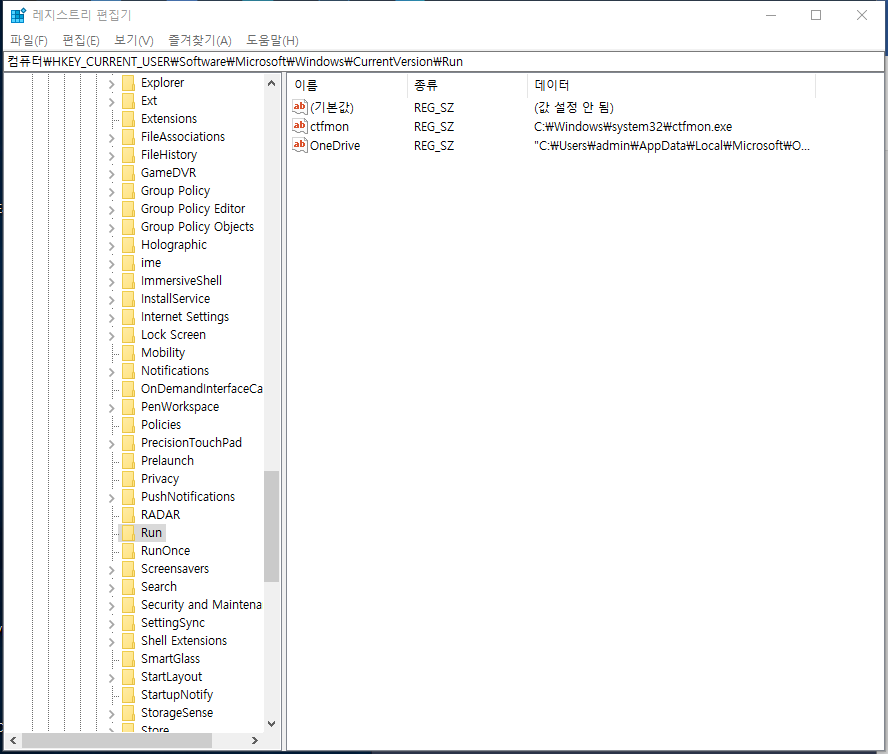Click the OneDrive string value icon
The width and height of the screenshot is (888, 754).
pyautogui.click(x=300, y=145)
